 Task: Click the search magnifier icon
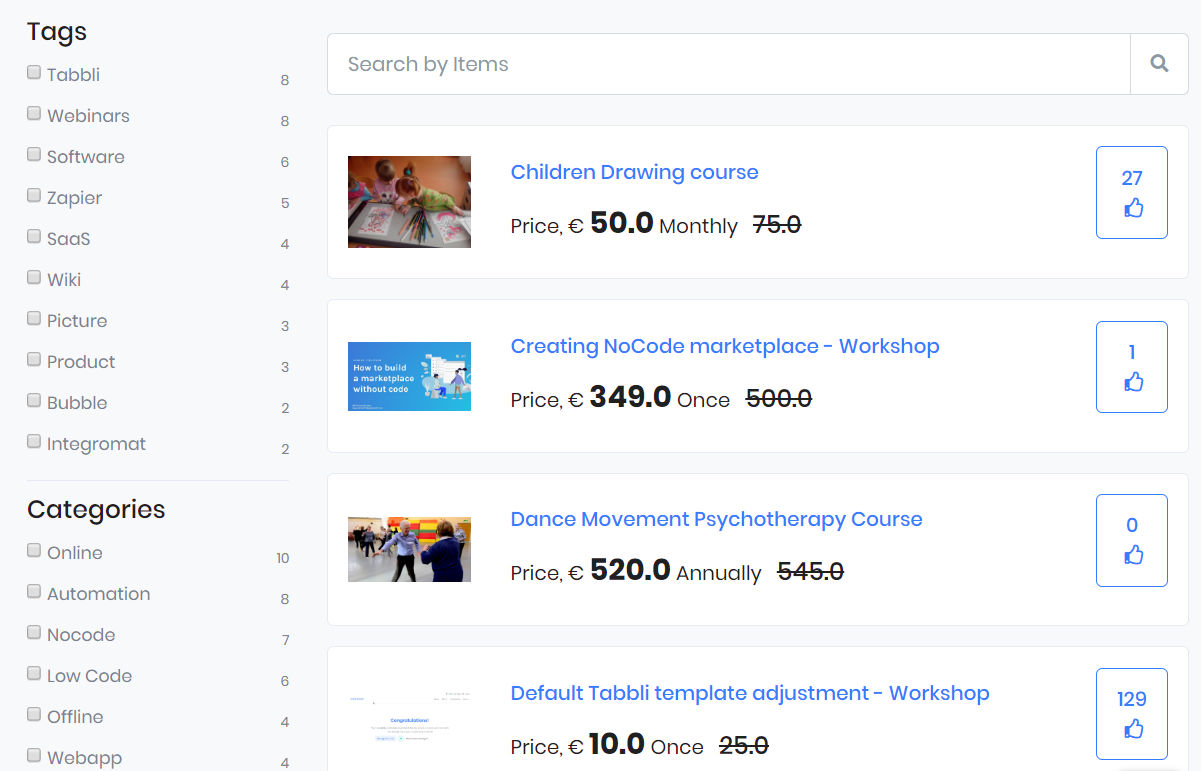tap(1159, 64)
